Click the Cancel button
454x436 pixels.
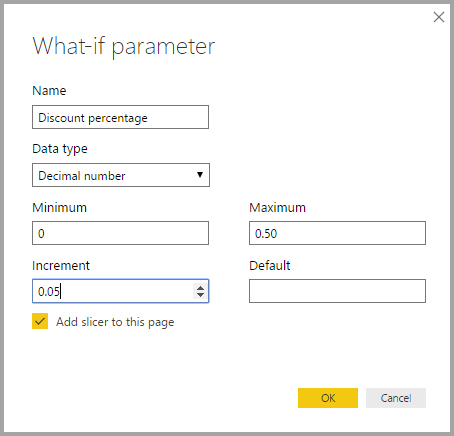[396, 398]
